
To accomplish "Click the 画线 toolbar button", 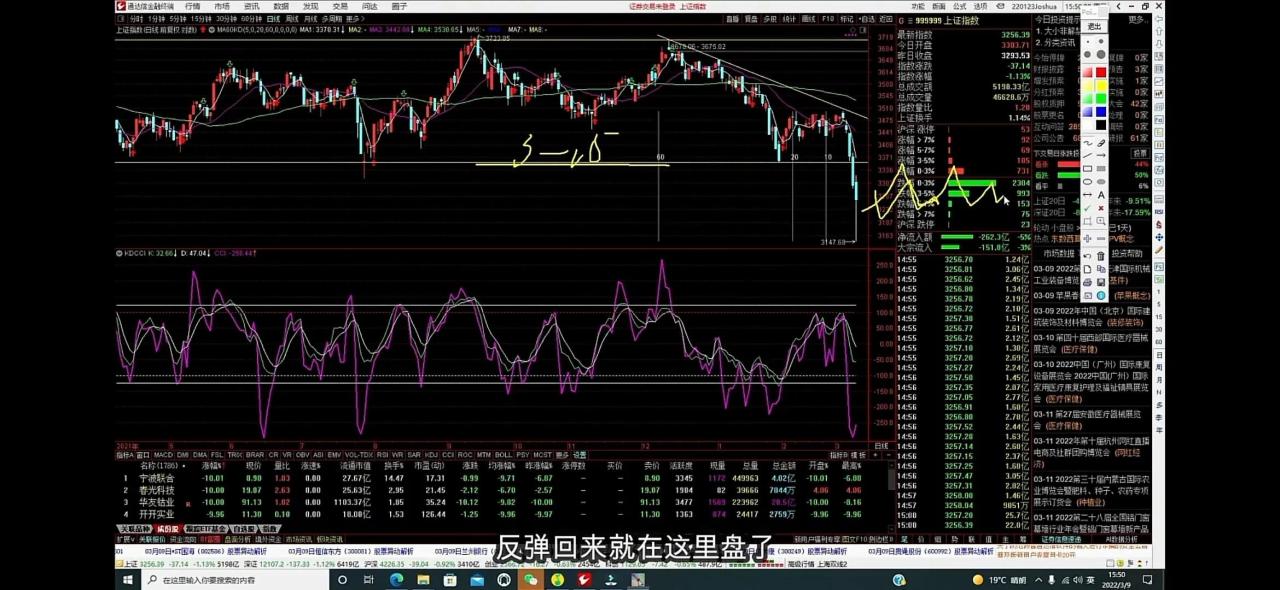I will pyautogui.click(x=808, y=19).
